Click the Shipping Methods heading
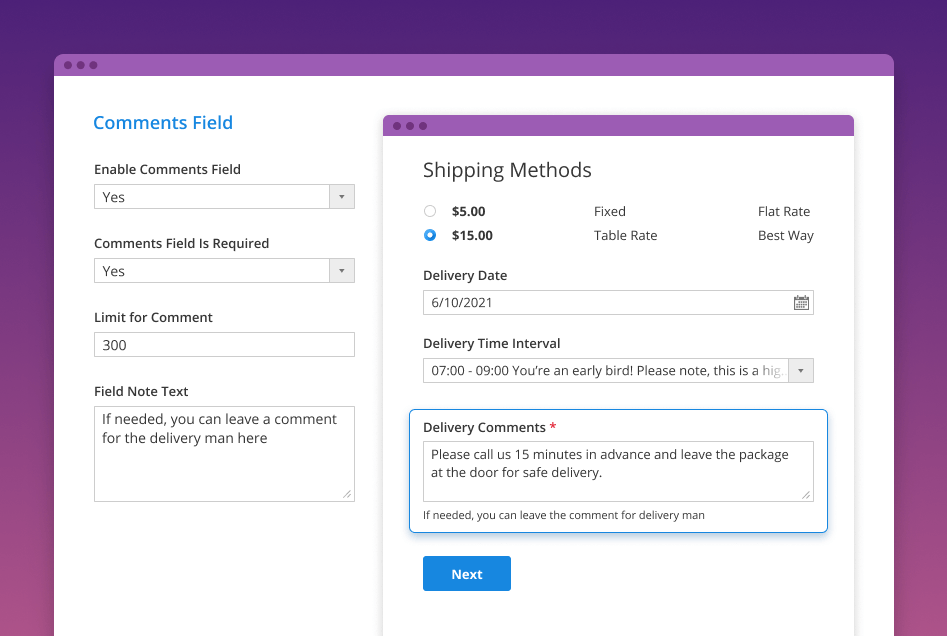The height and width of the screenshot is (636, 947). tap(507, 170)
